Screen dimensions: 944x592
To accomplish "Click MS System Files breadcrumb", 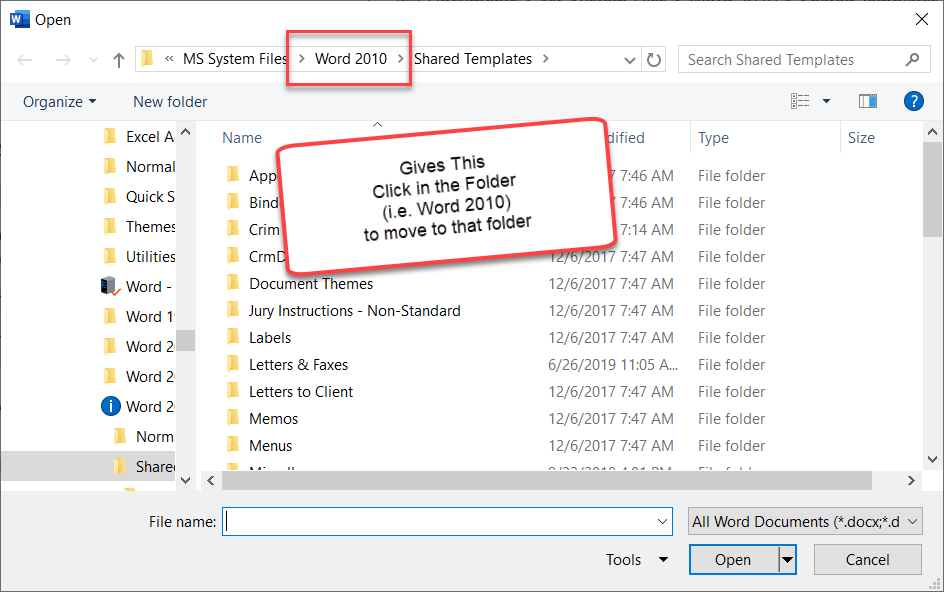I will pos(235,59).
